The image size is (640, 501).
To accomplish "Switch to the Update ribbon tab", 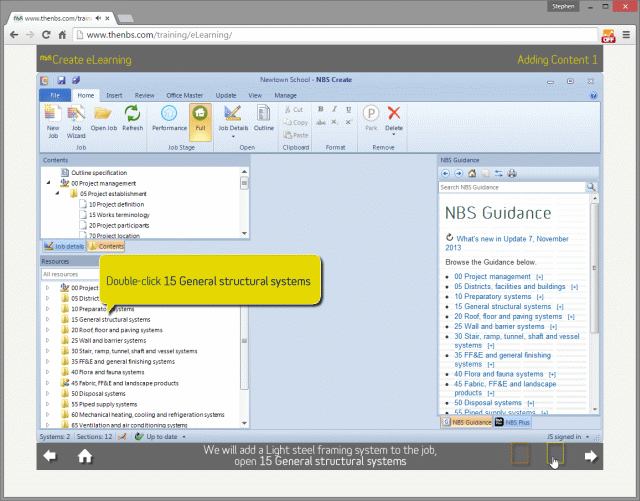I will click(x=226, y=95).
